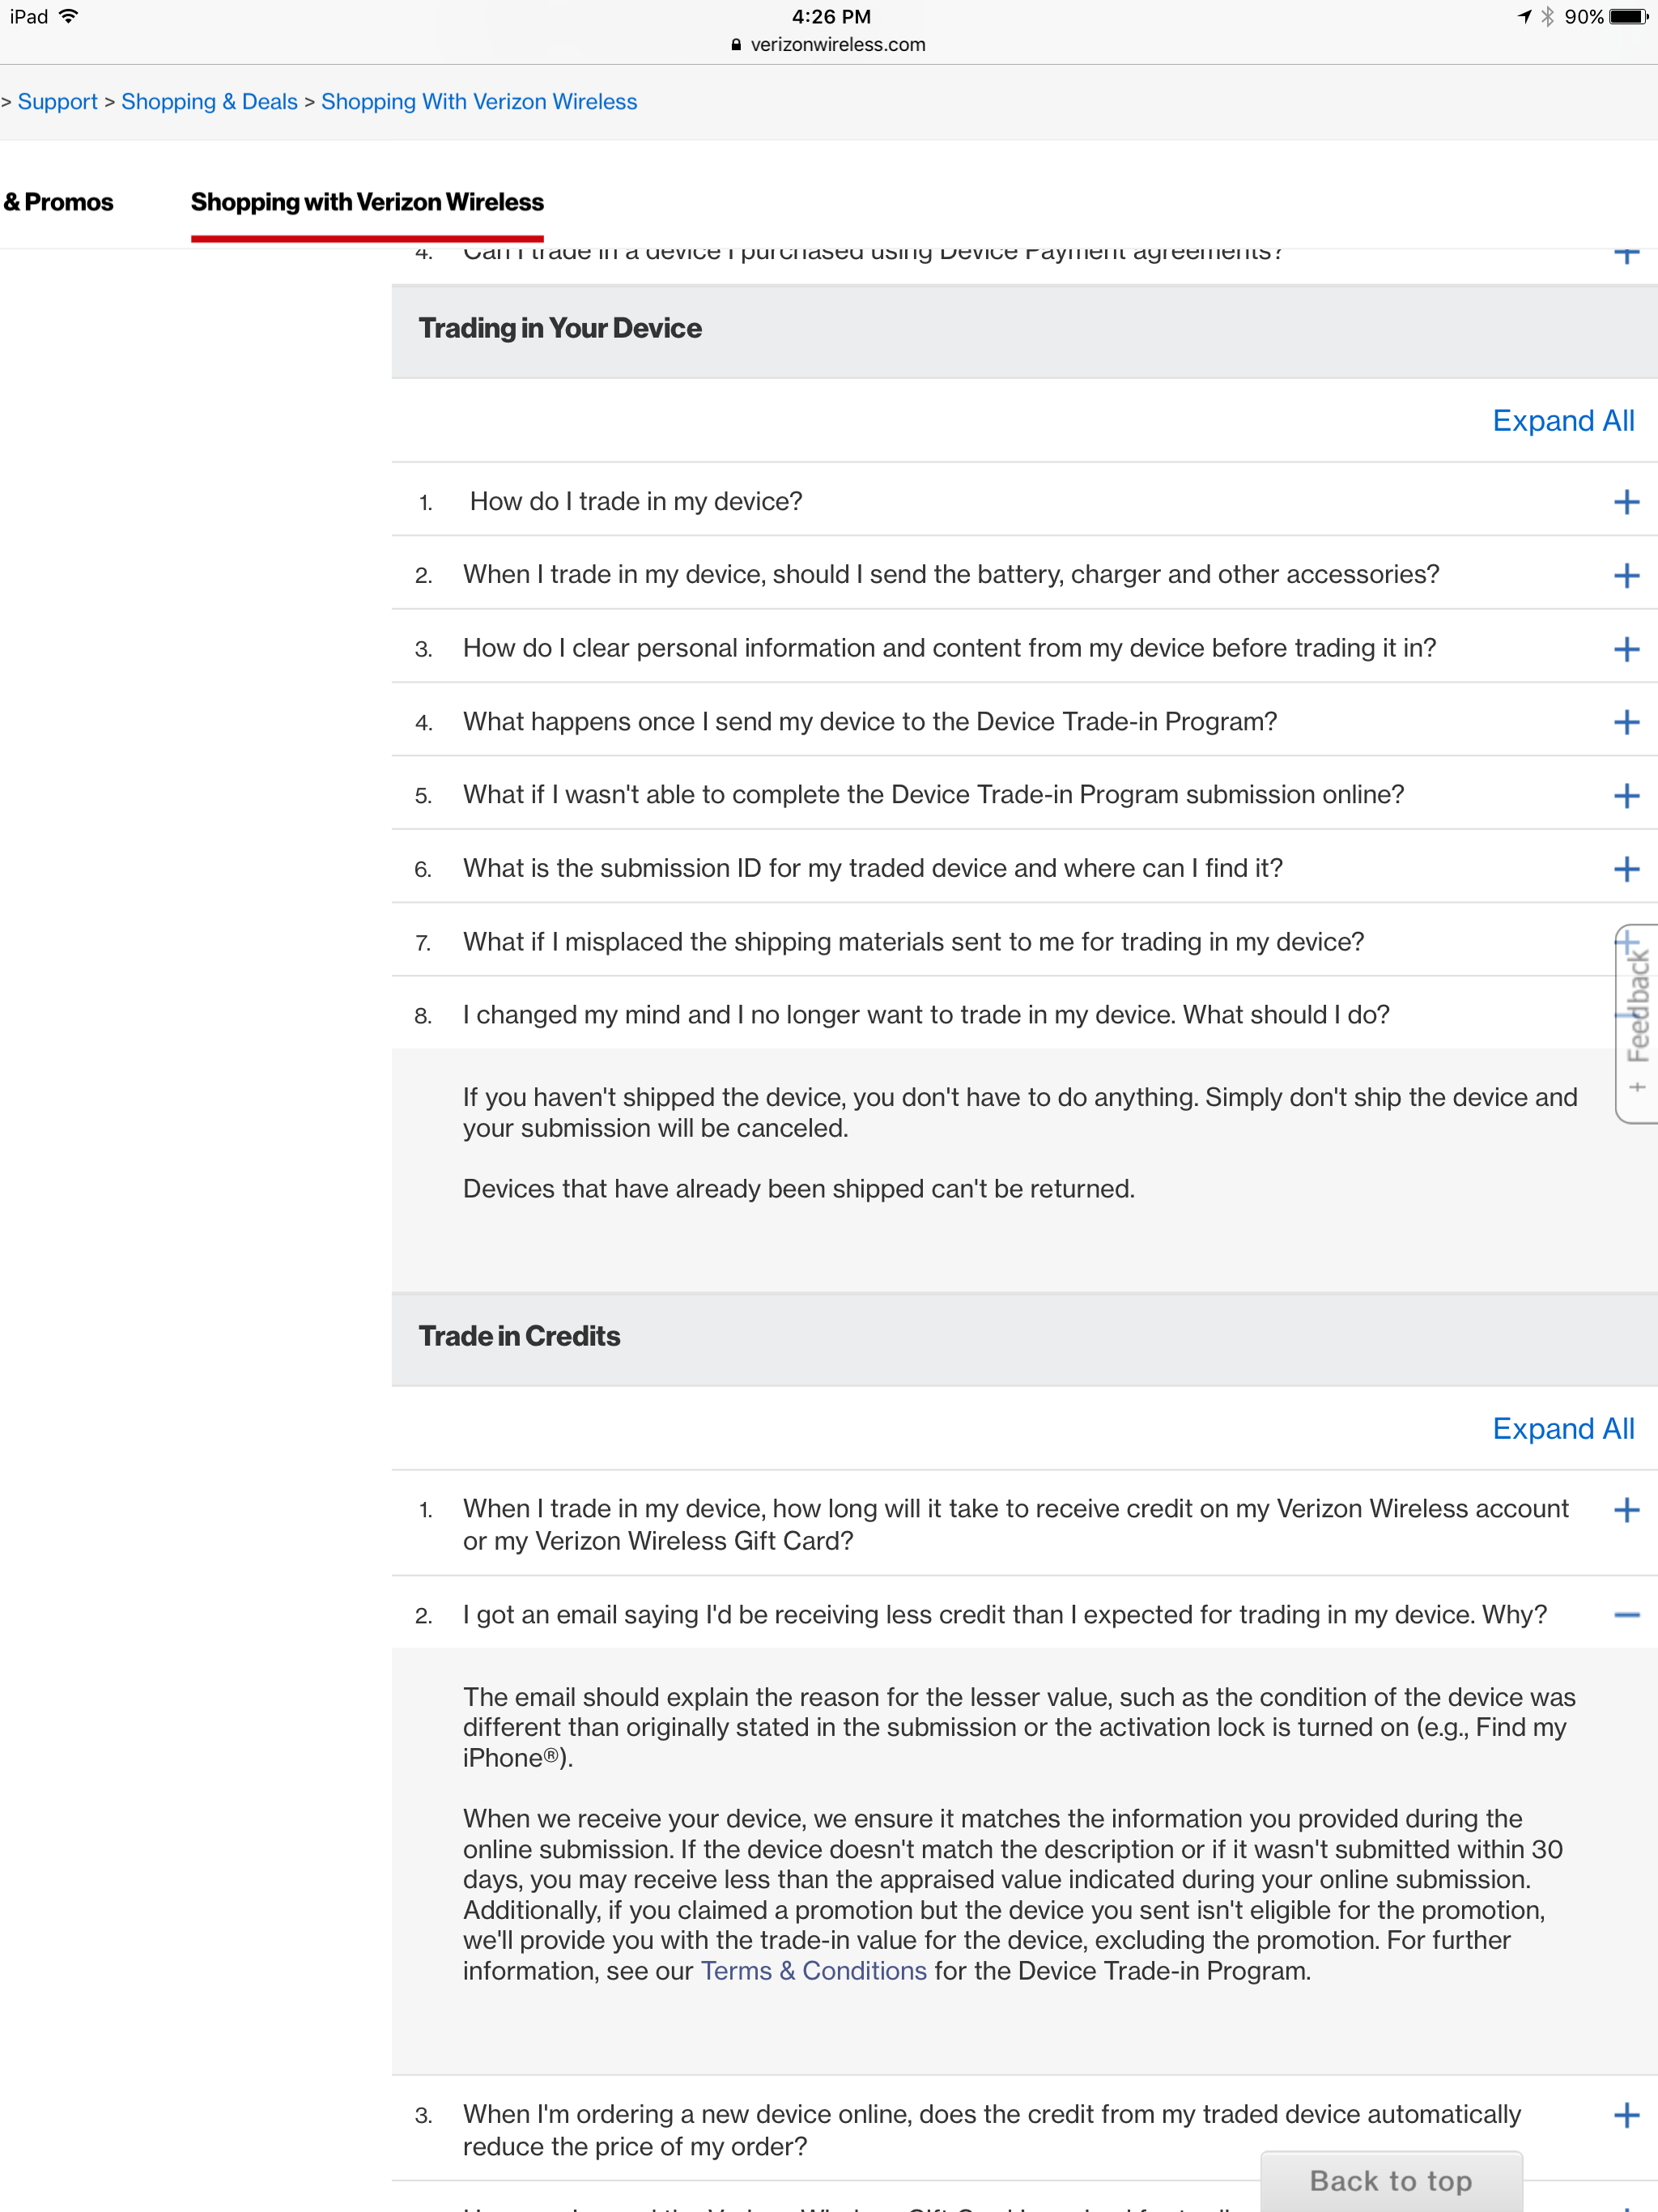Image resolution: width=1658 pixels, height=2212 pixels.
Task: Expand plus icon for submission ID question
Action: [x=1626, y=869]
